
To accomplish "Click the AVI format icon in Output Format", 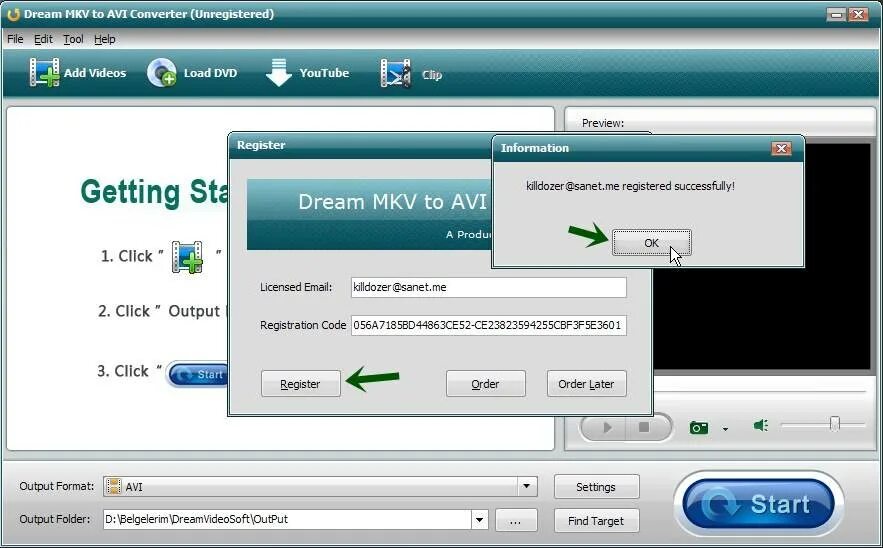I will point(114,487).
